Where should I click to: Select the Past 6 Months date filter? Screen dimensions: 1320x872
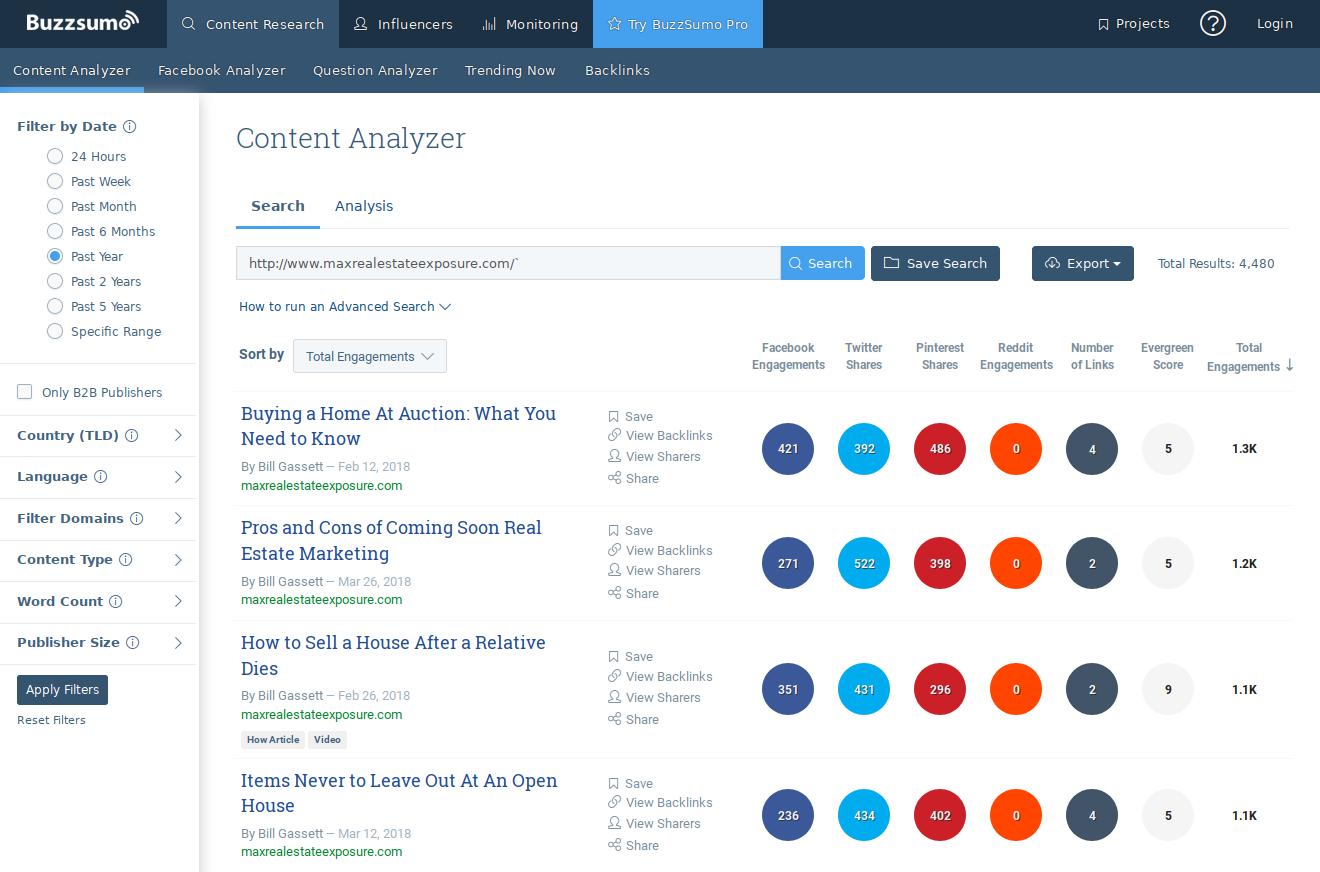[x=55, y=232]
